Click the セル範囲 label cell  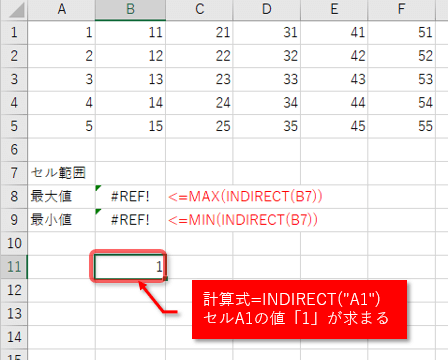61,173
